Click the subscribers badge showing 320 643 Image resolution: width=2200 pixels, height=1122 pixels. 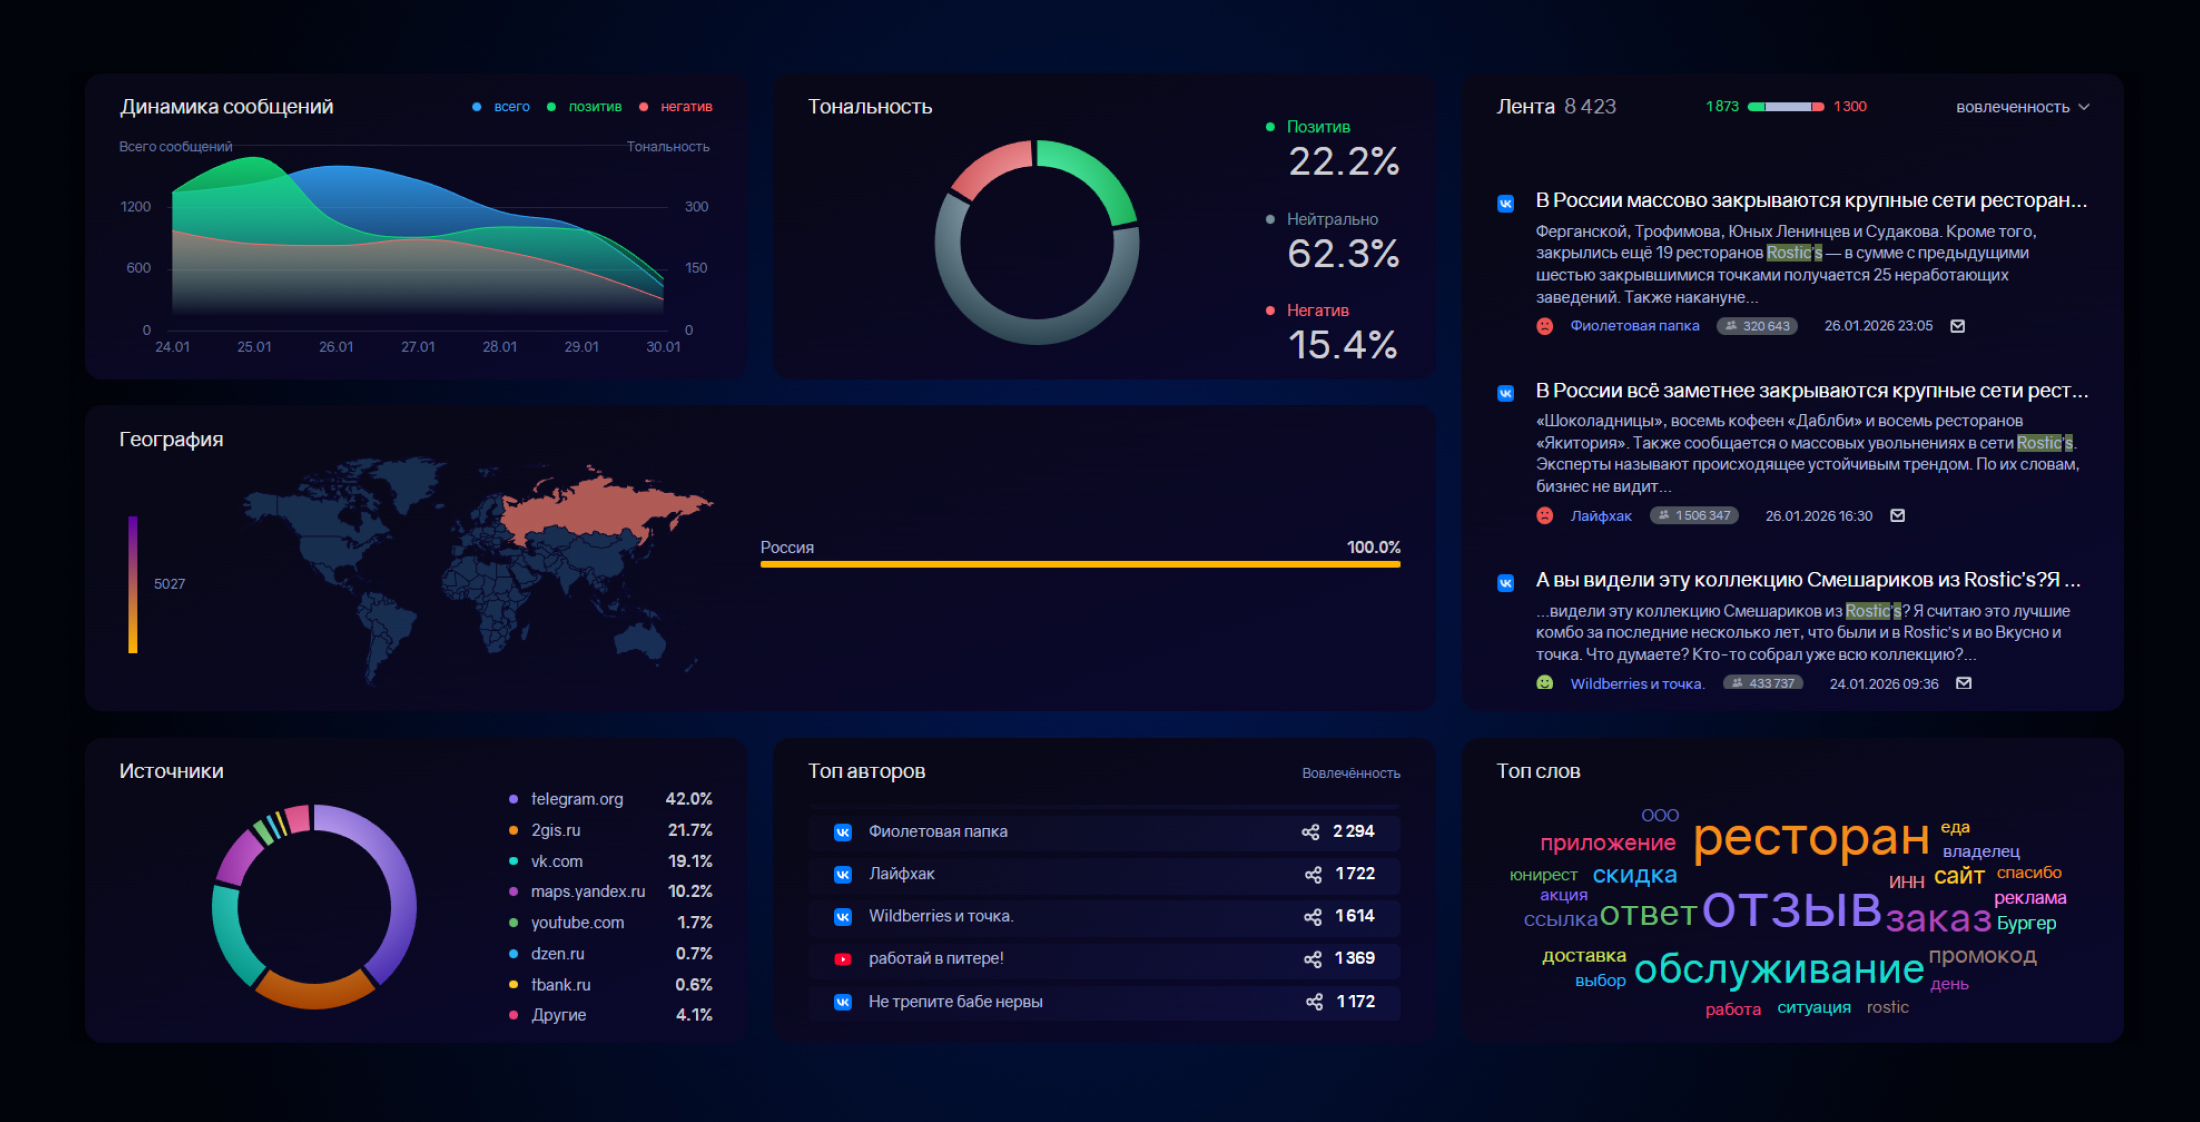1757,326
